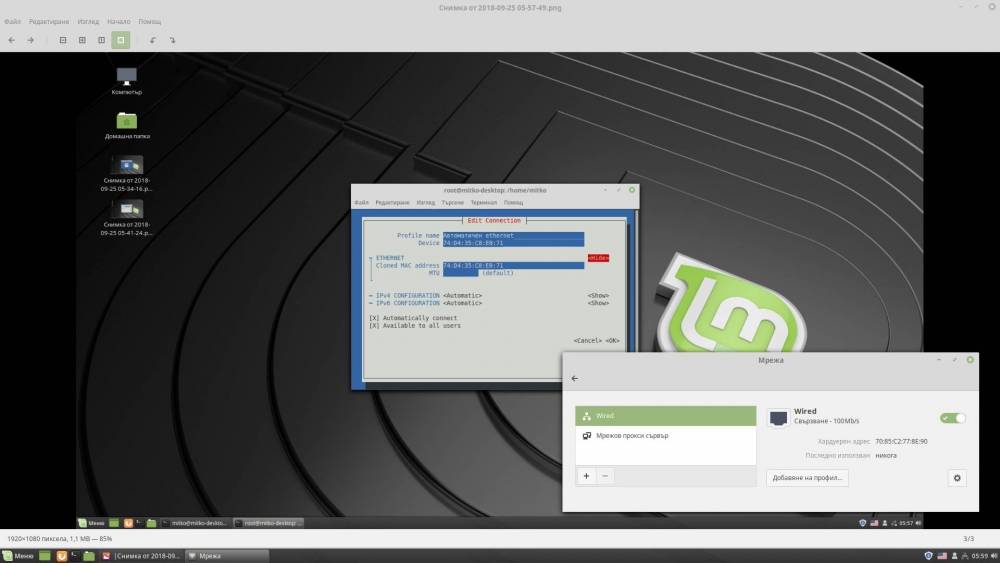Click plus button to add connection
1000x563 pixels.
pos(586,476)
